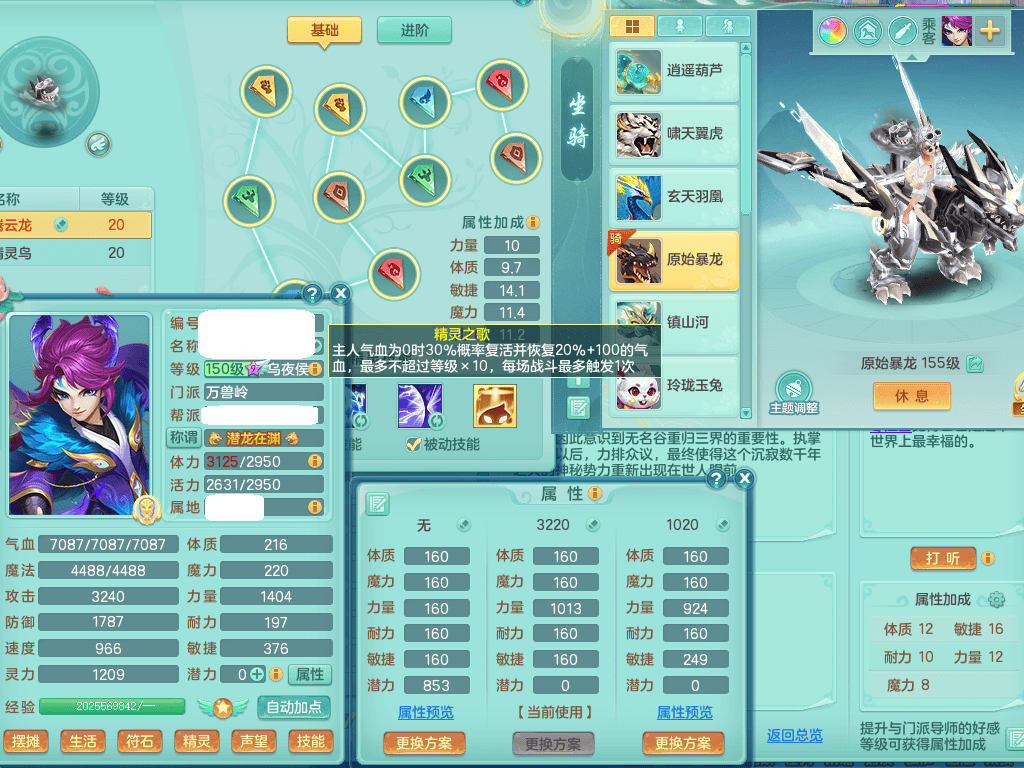
Task: Click rename pencil icon beside 3220 plan
Action: click(x=593, y=525)
